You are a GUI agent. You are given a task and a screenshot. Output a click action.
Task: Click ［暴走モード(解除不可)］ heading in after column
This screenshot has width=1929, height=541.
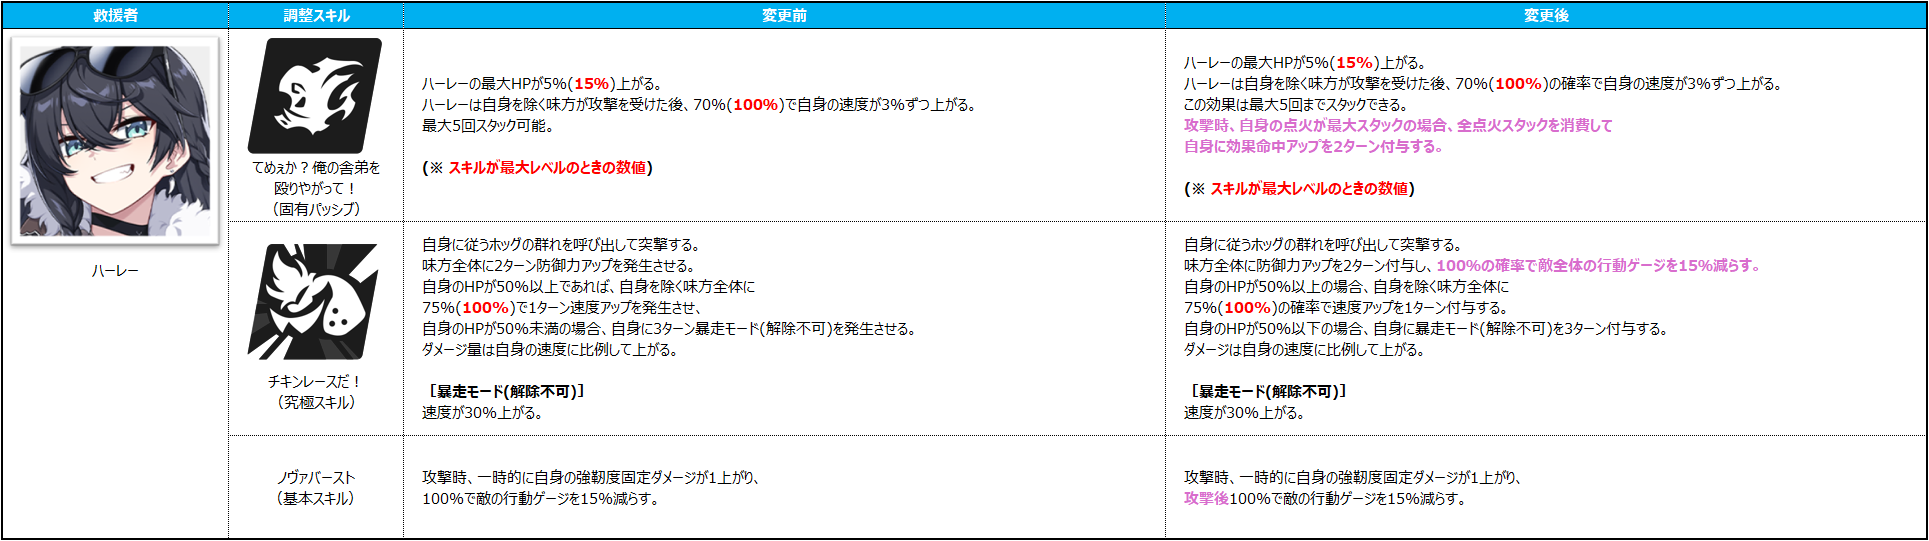tap(1268, 391)
